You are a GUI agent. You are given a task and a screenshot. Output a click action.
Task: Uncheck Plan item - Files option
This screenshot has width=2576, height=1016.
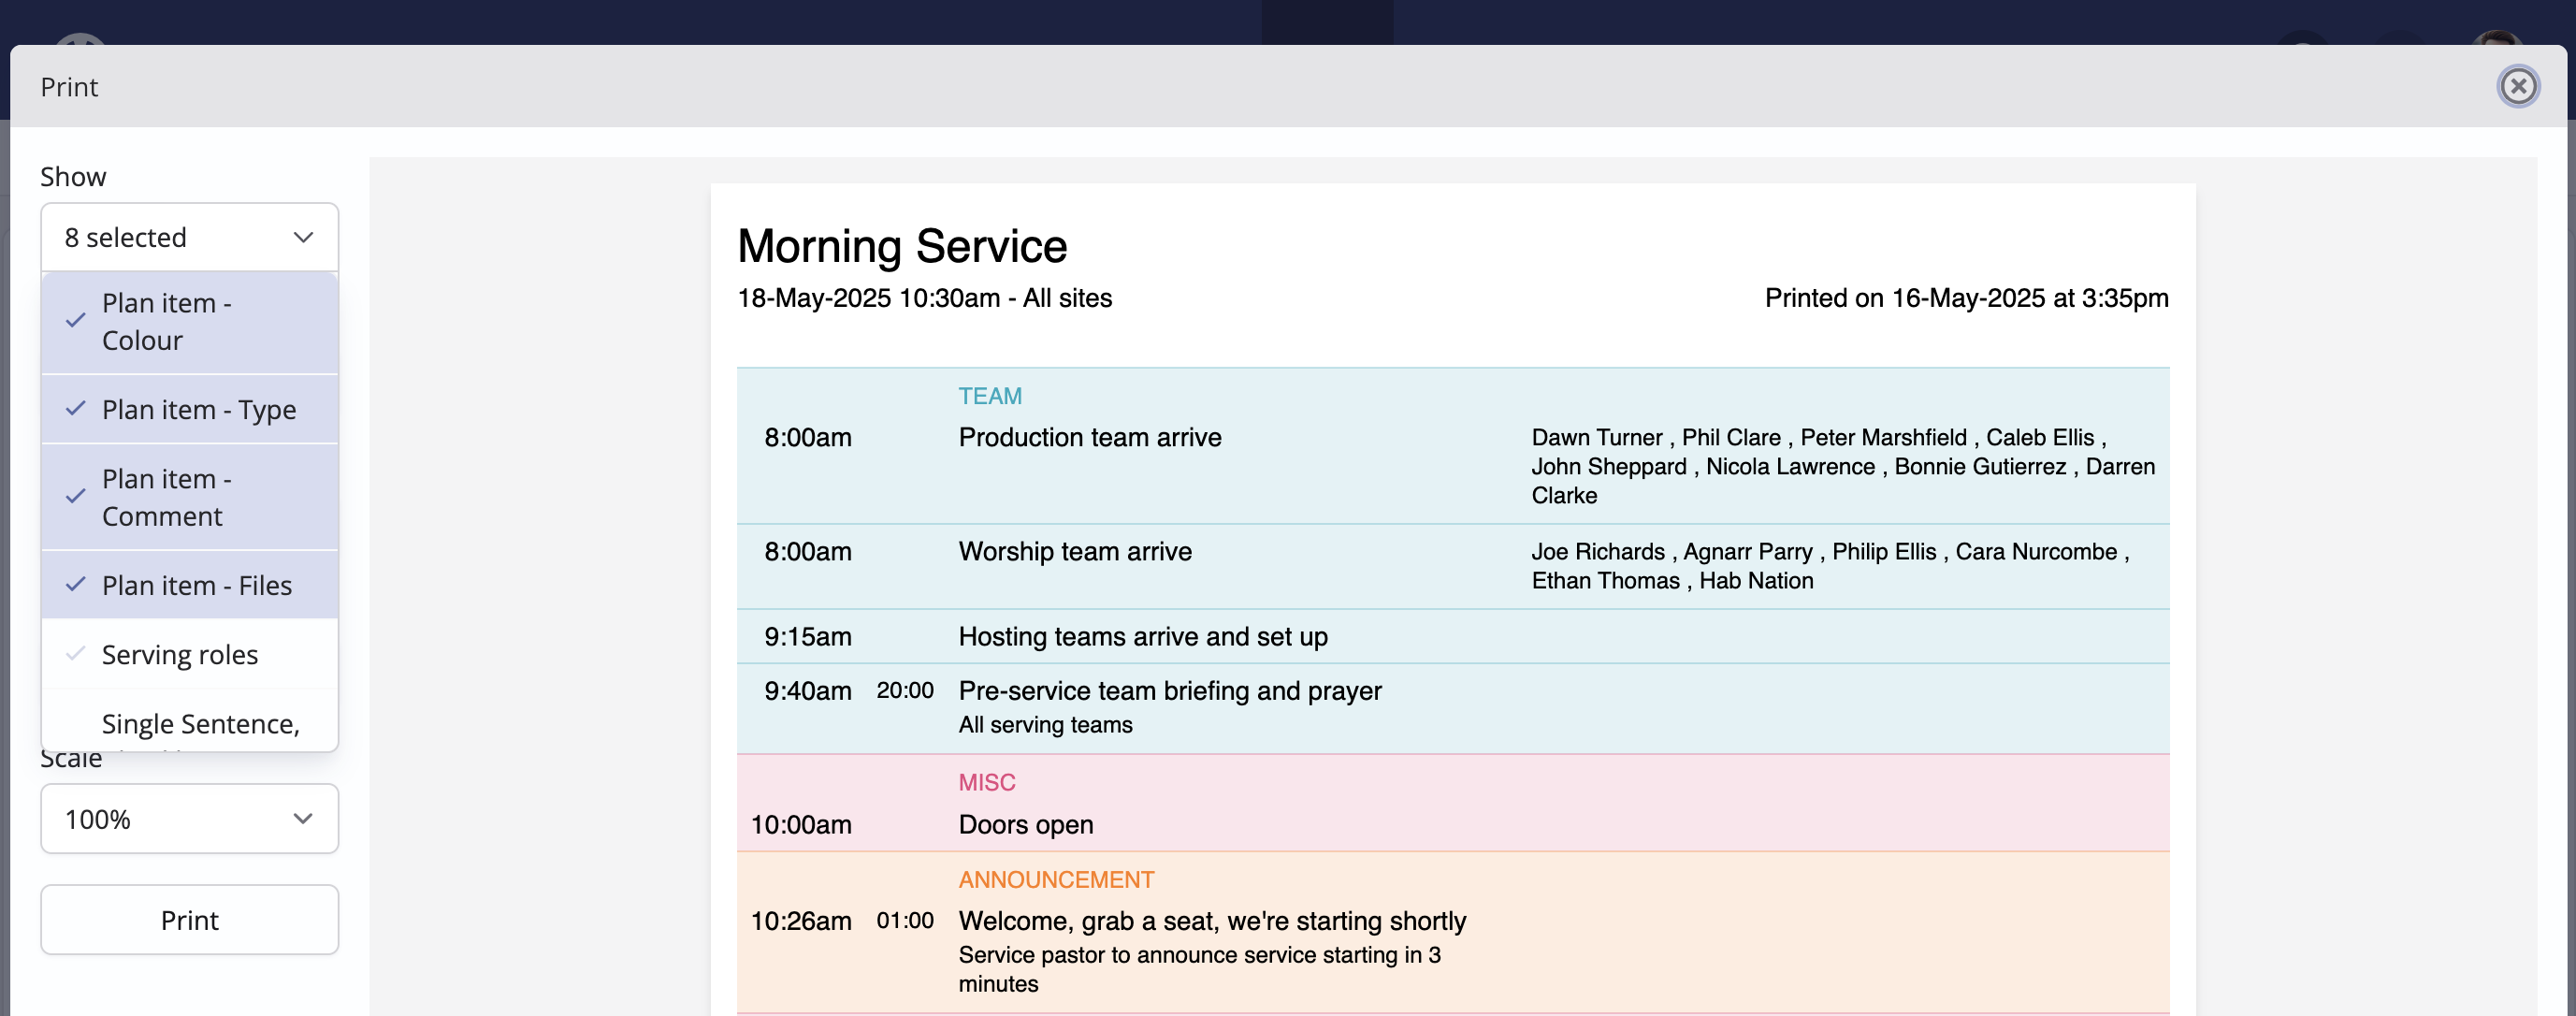click(x=190, y=585)
